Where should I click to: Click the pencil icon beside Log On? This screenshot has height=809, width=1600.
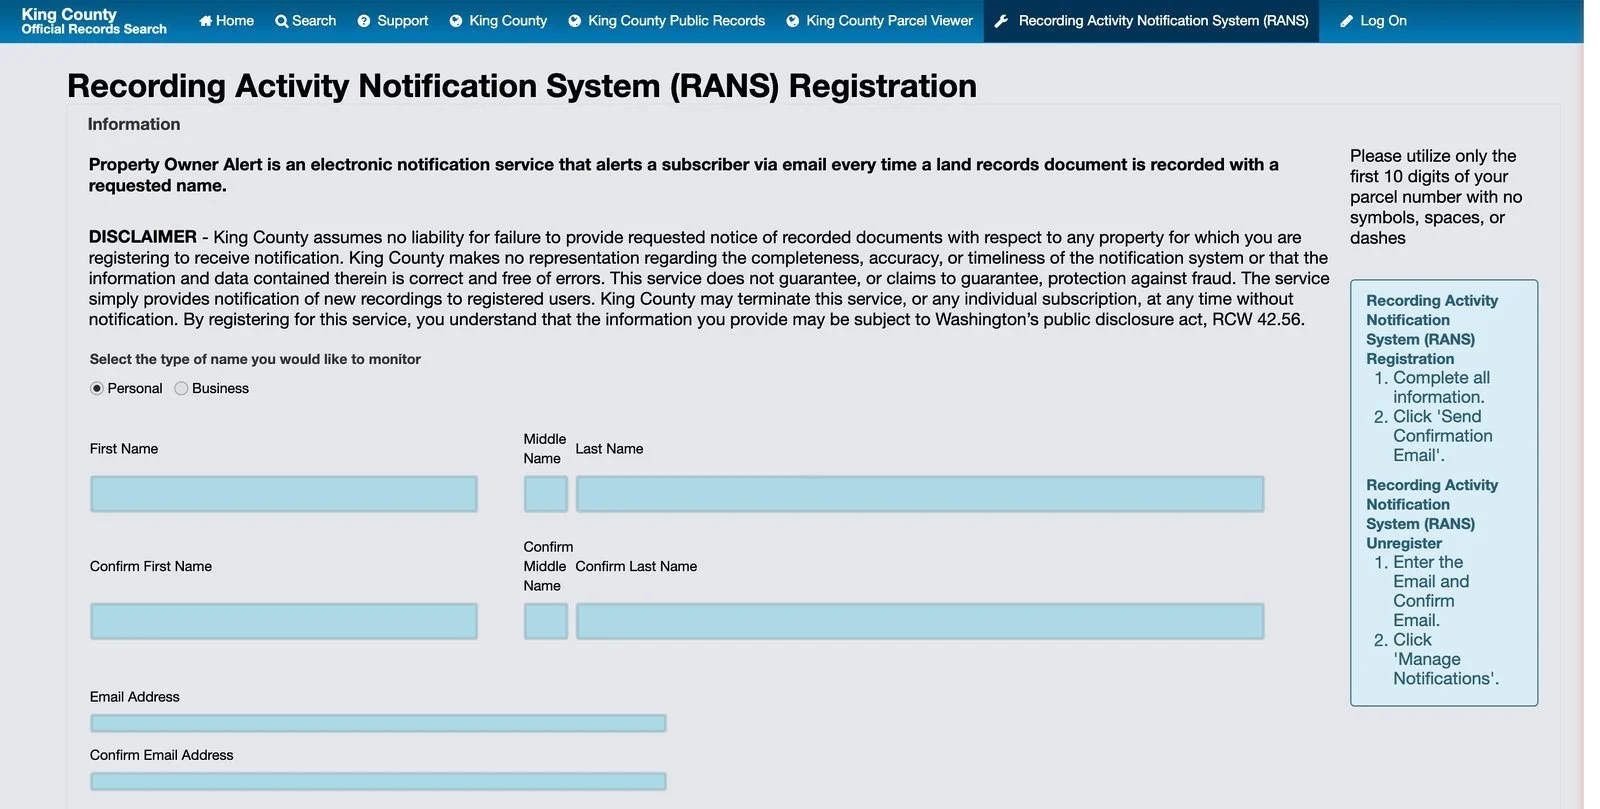pyautogui.click(x=1347, y=21)
